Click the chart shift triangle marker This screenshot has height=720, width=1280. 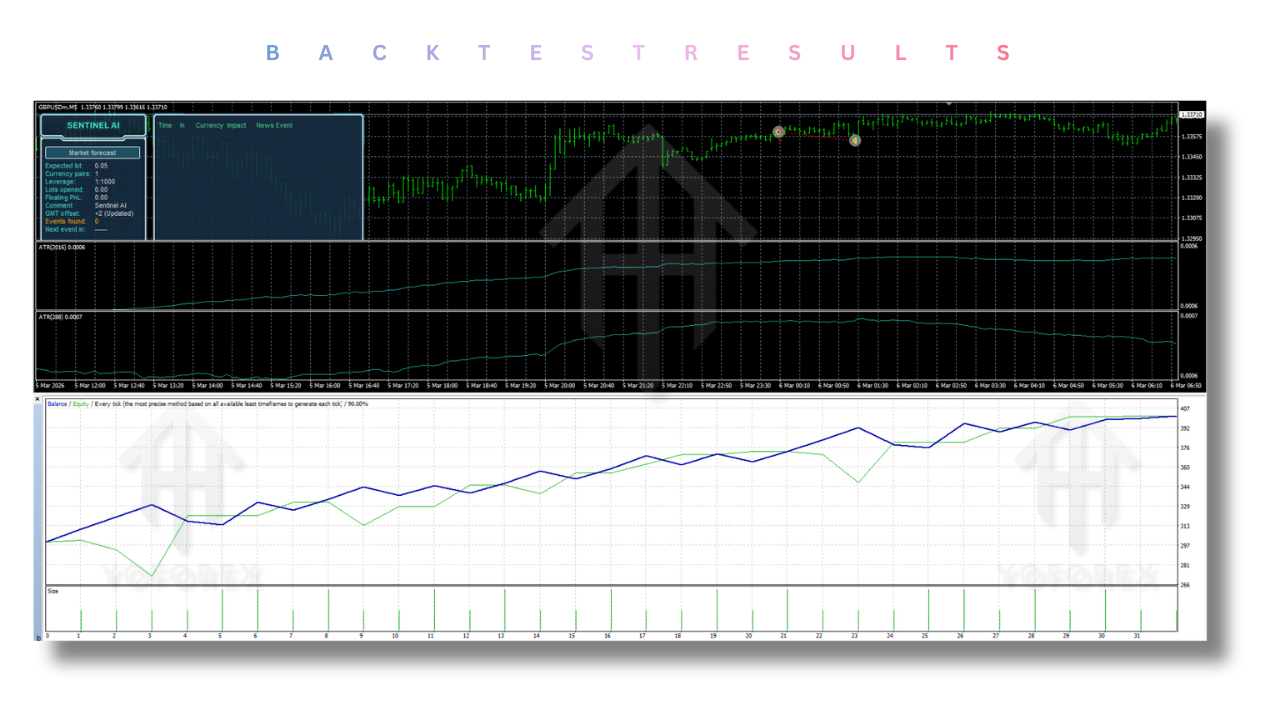tap(948, 103)
